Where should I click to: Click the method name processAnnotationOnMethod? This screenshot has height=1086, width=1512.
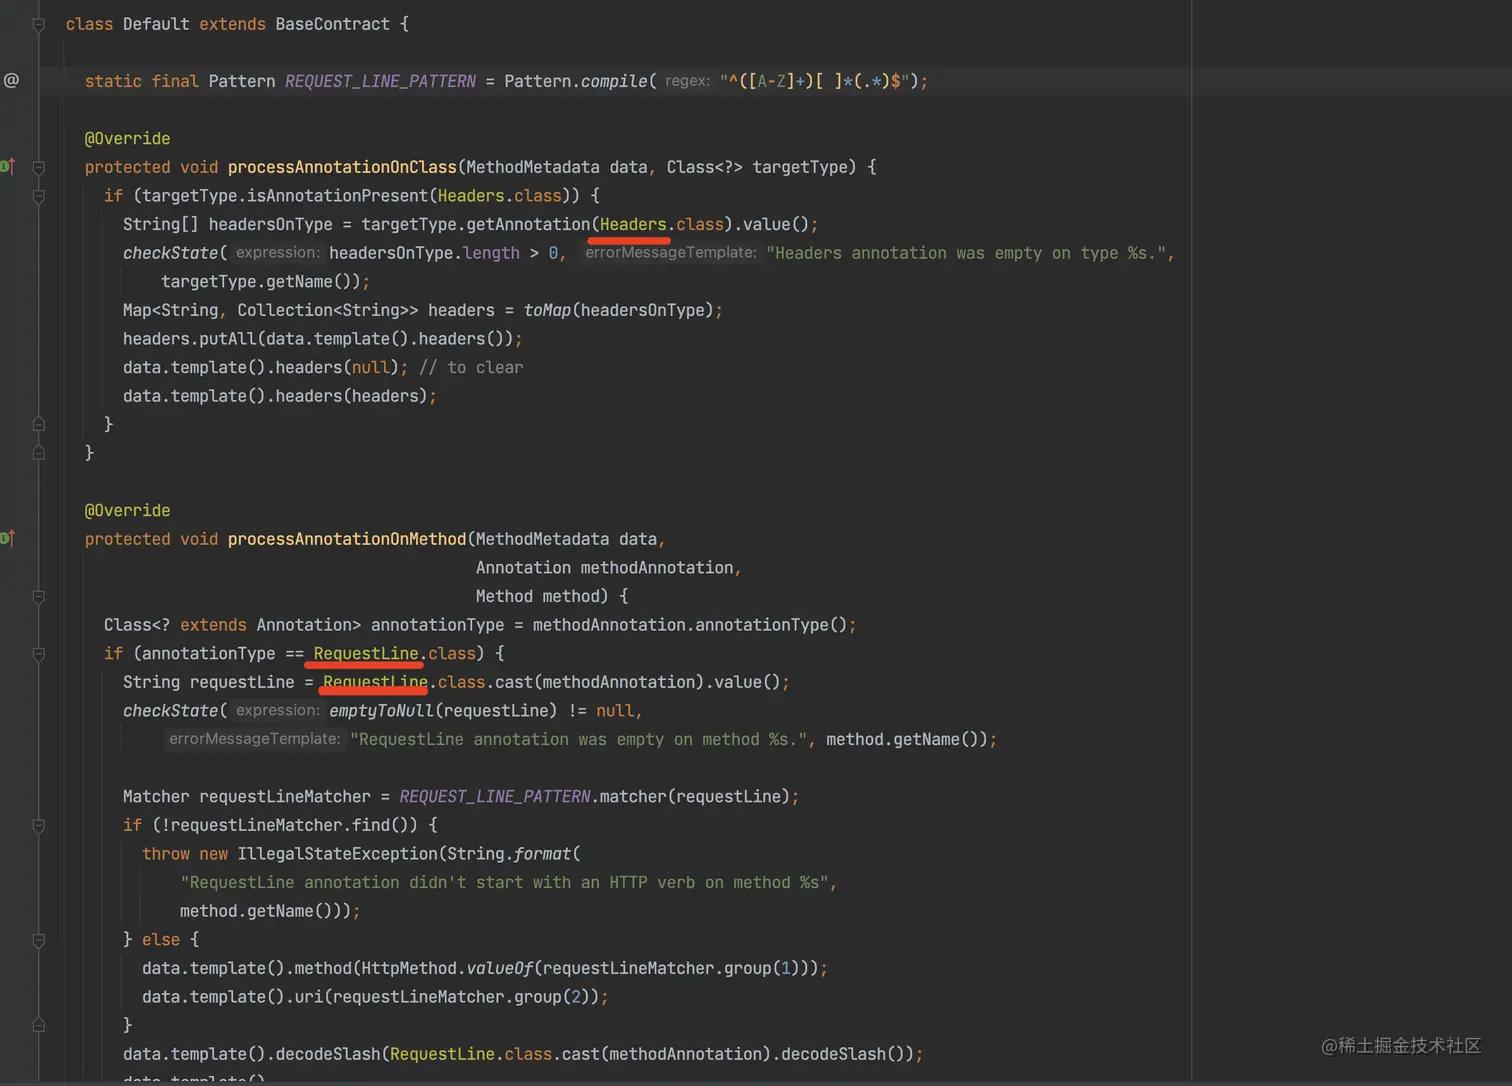pyautogui.click(x=347, y=539)
